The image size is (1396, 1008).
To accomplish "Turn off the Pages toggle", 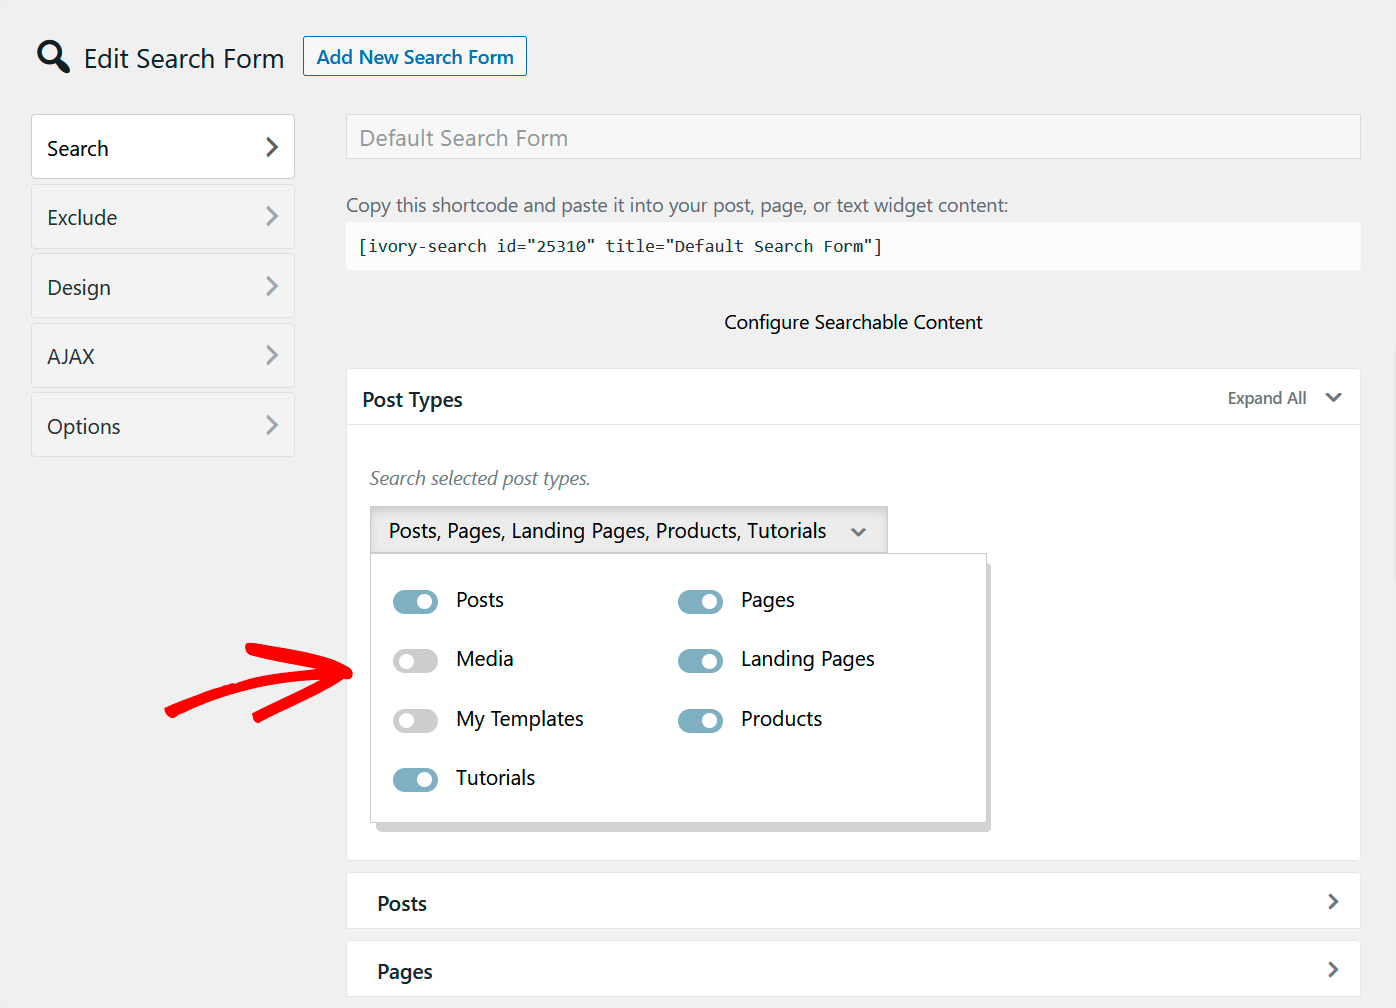I will (x=700, y=601).
